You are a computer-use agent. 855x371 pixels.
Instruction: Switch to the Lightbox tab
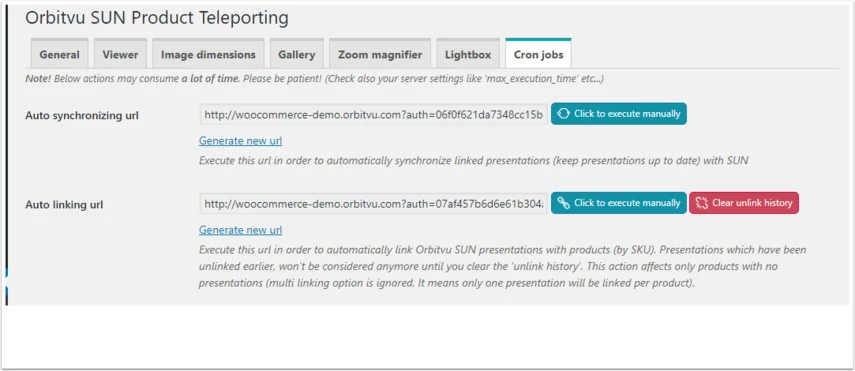(x=468, y=55)
